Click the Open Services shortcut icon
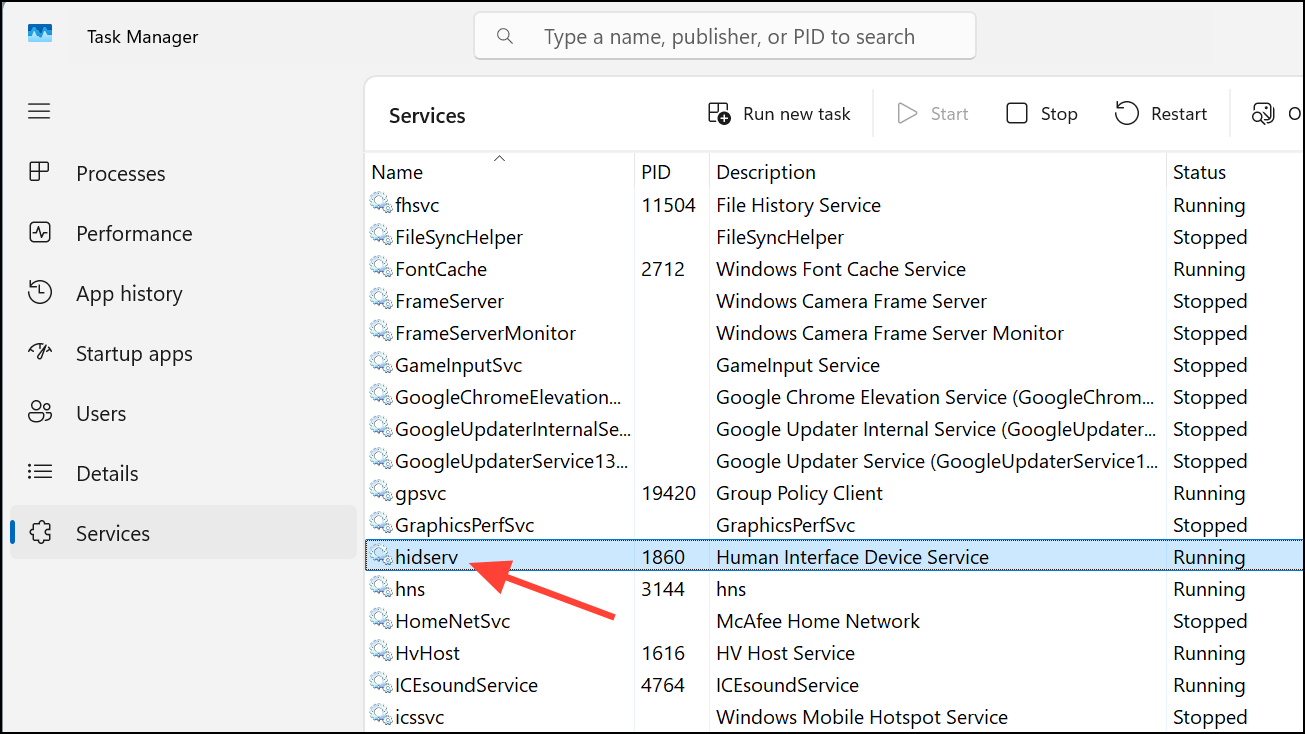 1262,113
